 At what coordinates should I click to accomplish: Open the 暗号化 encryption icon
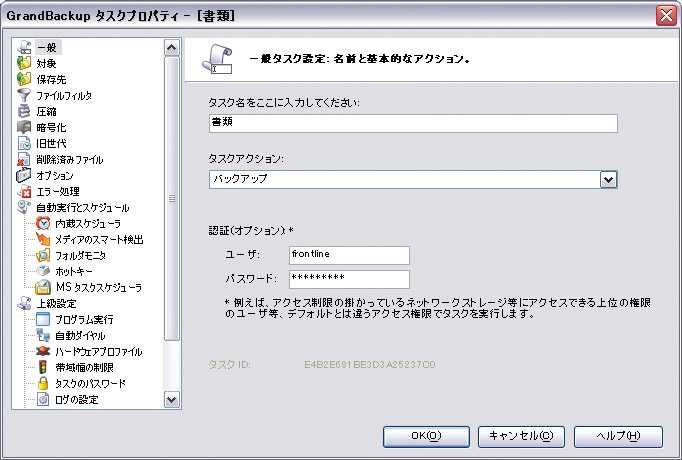[x=24, y=127]
